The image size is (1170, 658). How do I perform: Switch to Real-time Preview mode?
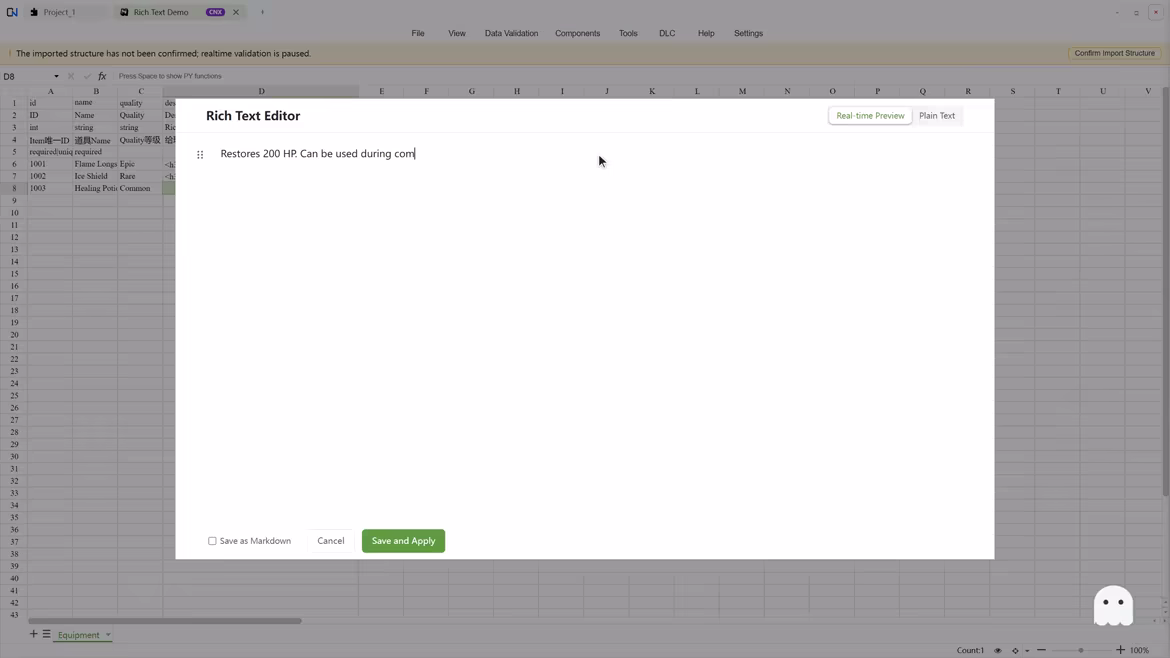(x=870, y=116)
